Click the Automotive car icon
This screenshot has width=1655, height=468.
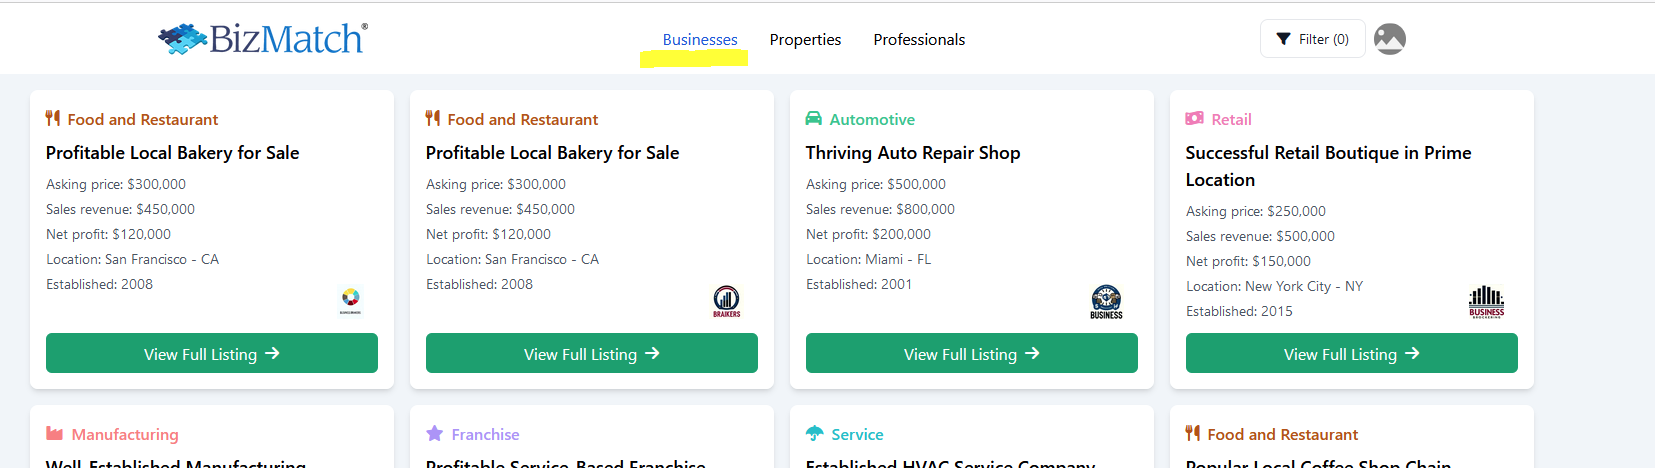pyautogui.click(x=814, y=119)
